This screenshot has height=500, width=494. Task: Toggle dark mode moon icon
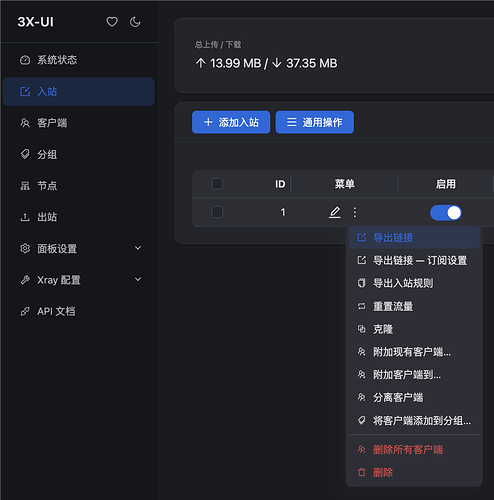tap(135, 22)
